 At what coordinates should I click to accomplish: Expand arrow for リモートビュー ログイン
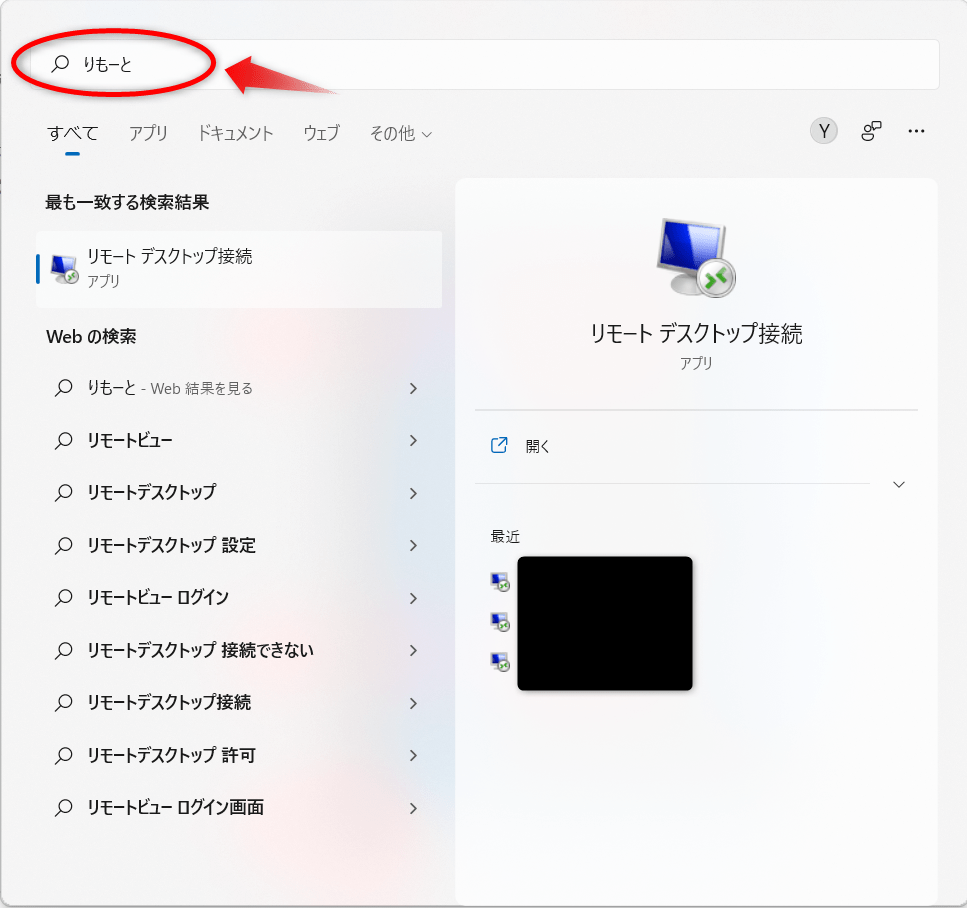point(413,598)
